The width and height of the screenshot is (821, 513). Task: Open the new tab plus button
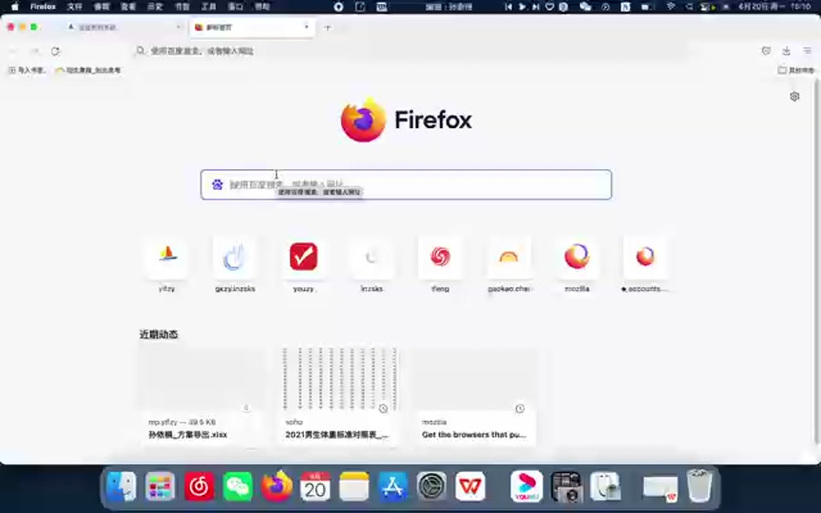[x=328, y=28]
